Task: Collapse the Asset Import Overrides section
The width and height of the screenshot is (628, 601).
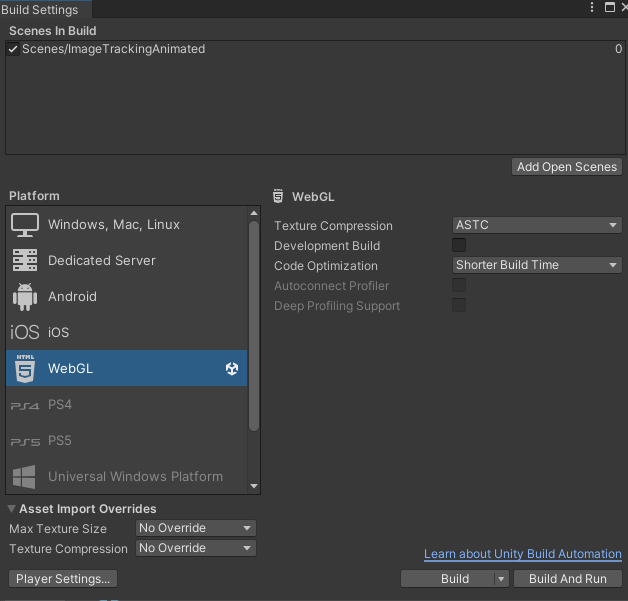Action: tap(12, 509)
